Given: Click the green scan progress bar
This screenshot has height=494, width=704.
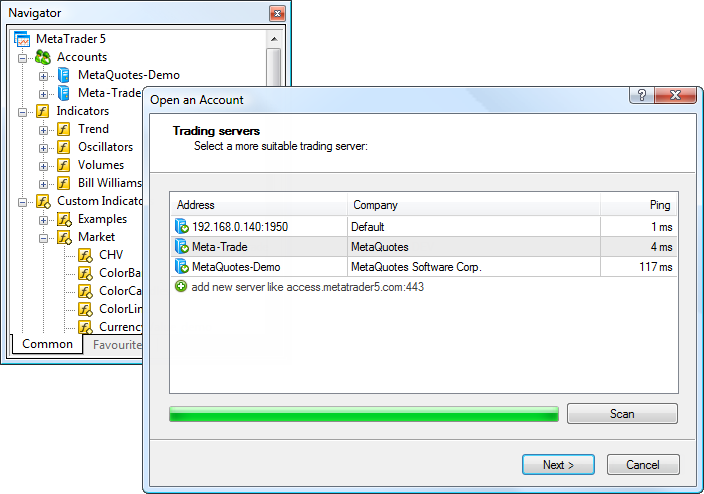Looking at the screenshot, I should click(364, 414).
